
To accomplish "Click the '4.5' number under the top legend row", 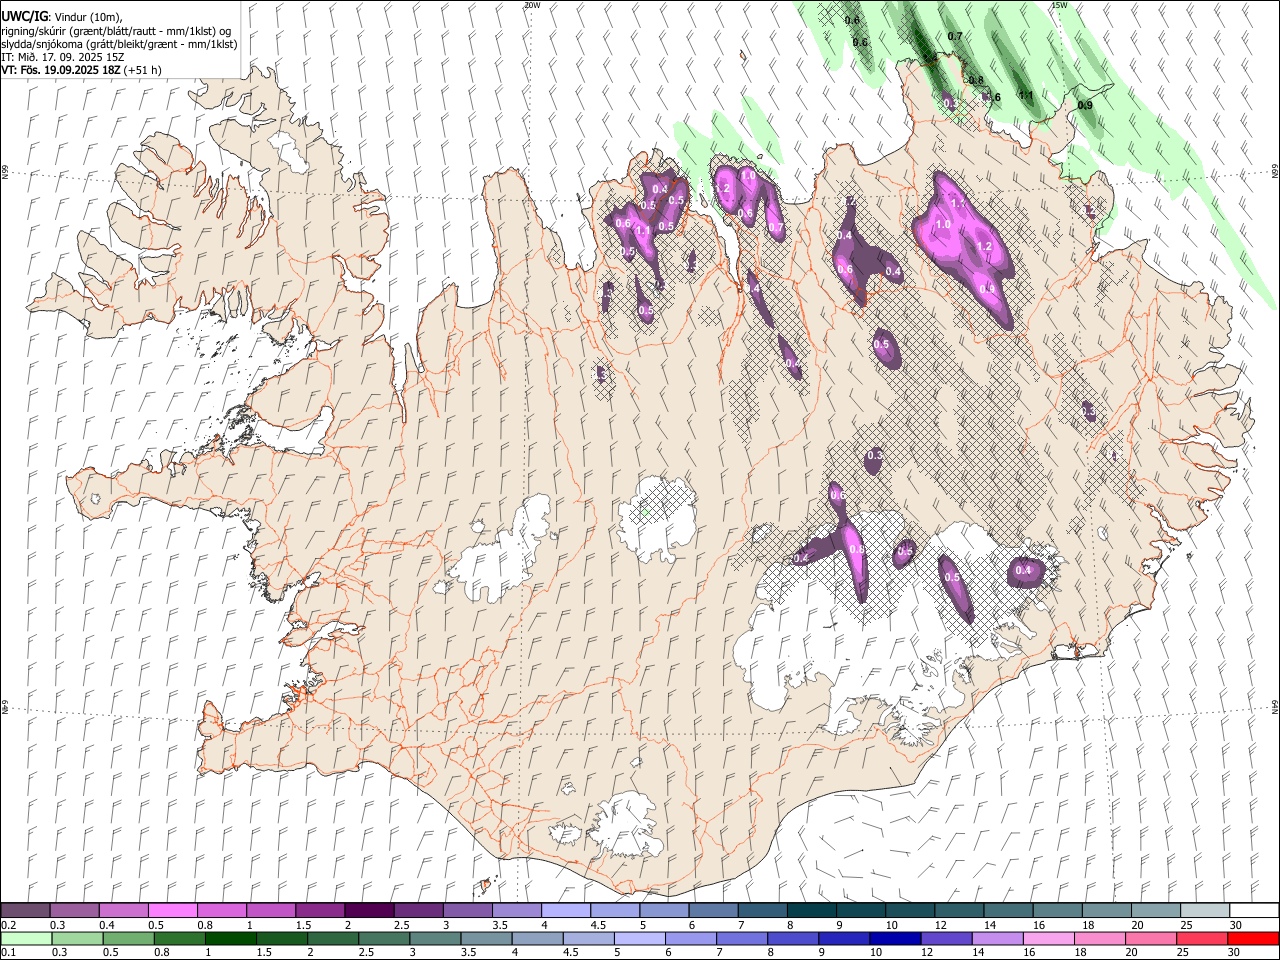I will pyautogui.click(x=598, y=925).
